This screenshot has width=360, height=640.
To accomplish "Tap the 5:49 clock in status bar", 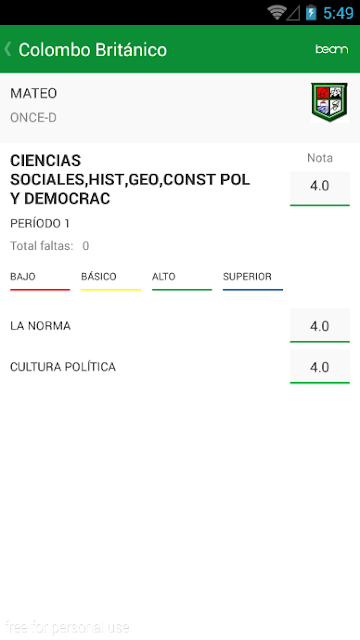I will (x=338, y=13).
